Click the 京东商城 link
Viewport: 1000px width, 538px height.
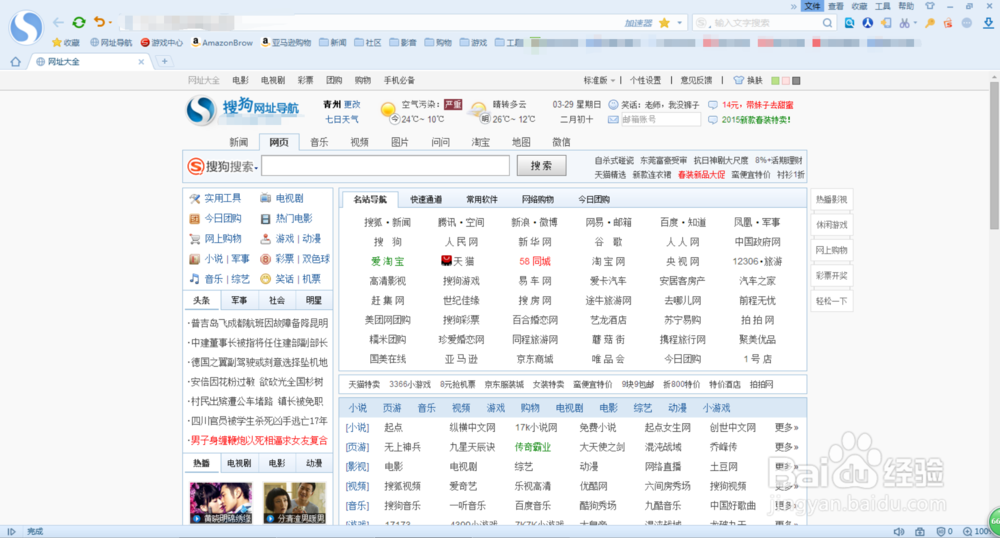(534, 359)
